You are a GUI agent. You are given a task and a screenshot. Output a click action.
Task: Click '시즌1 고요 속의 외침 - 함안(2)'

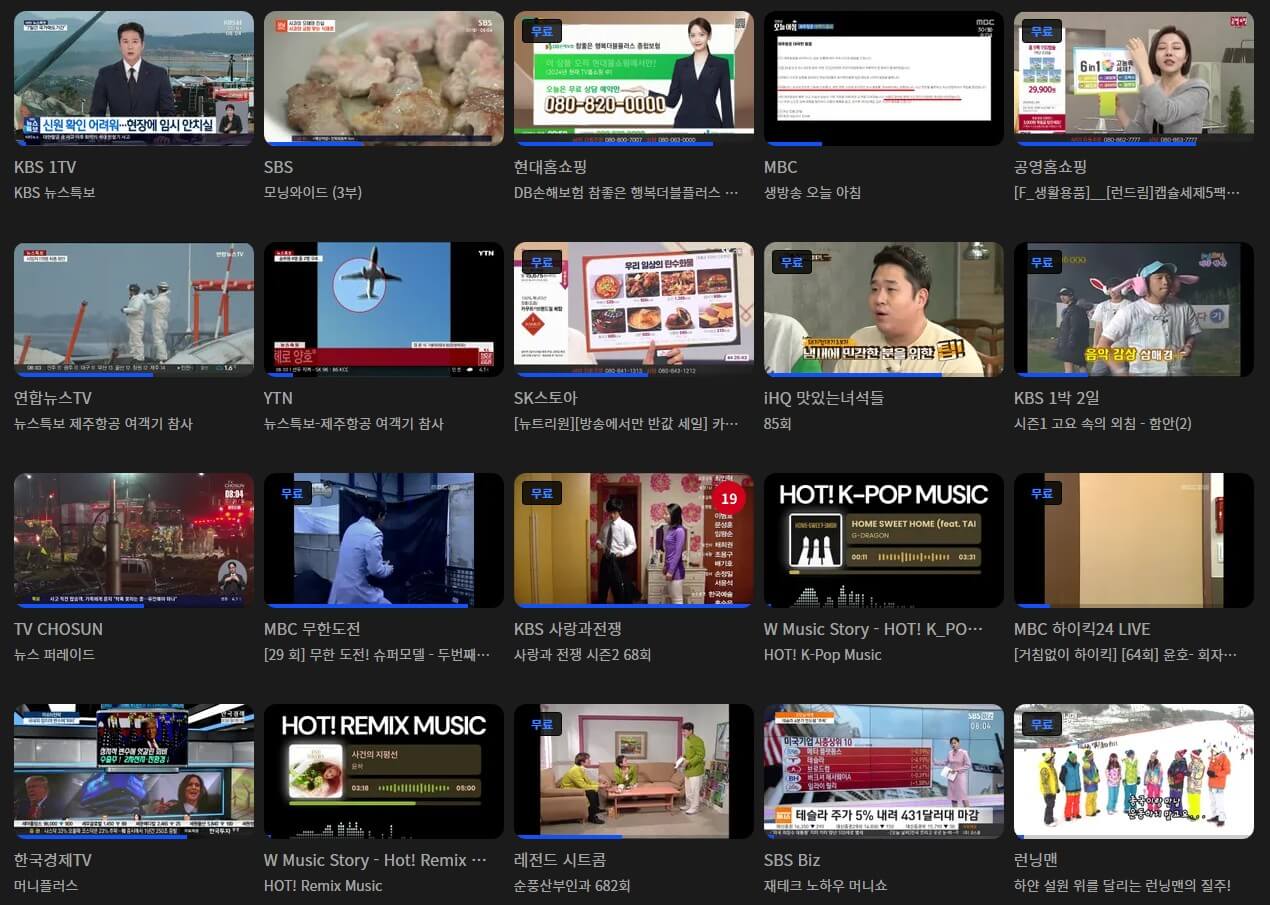[x=1103, y=423]
